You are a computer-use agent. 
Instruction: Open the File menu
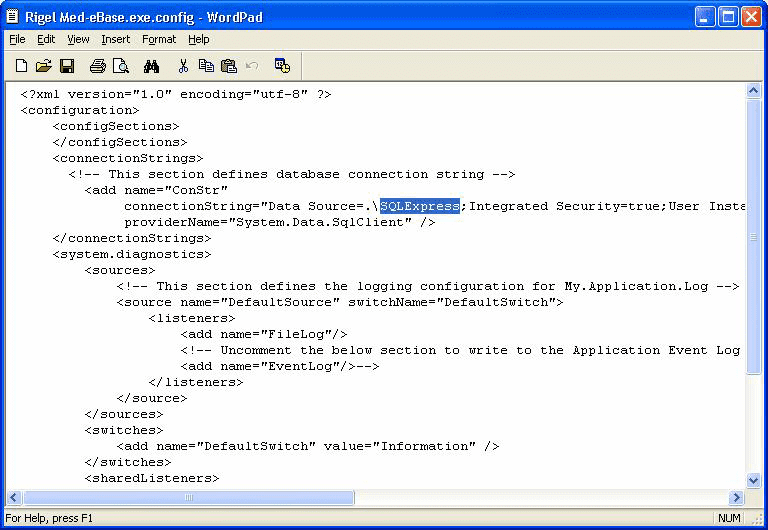coord(17,39)
